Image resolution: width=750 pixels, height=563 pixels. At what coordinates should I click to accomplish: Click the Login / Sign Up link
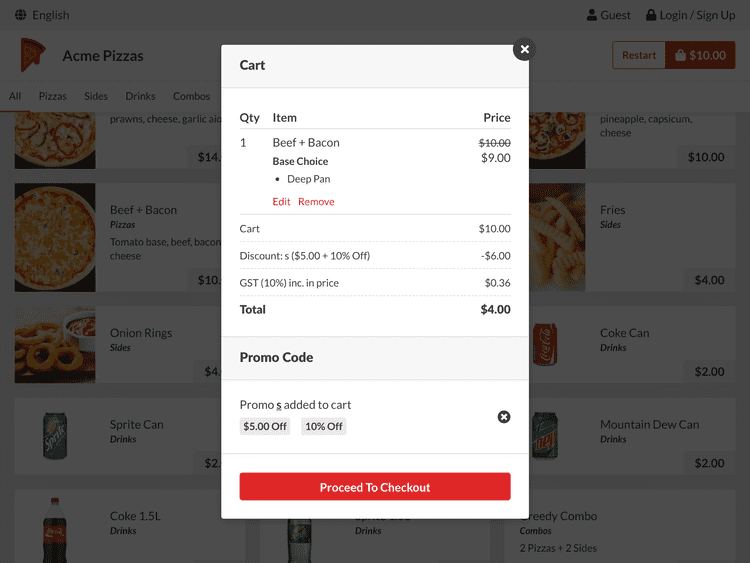[697, 15]
